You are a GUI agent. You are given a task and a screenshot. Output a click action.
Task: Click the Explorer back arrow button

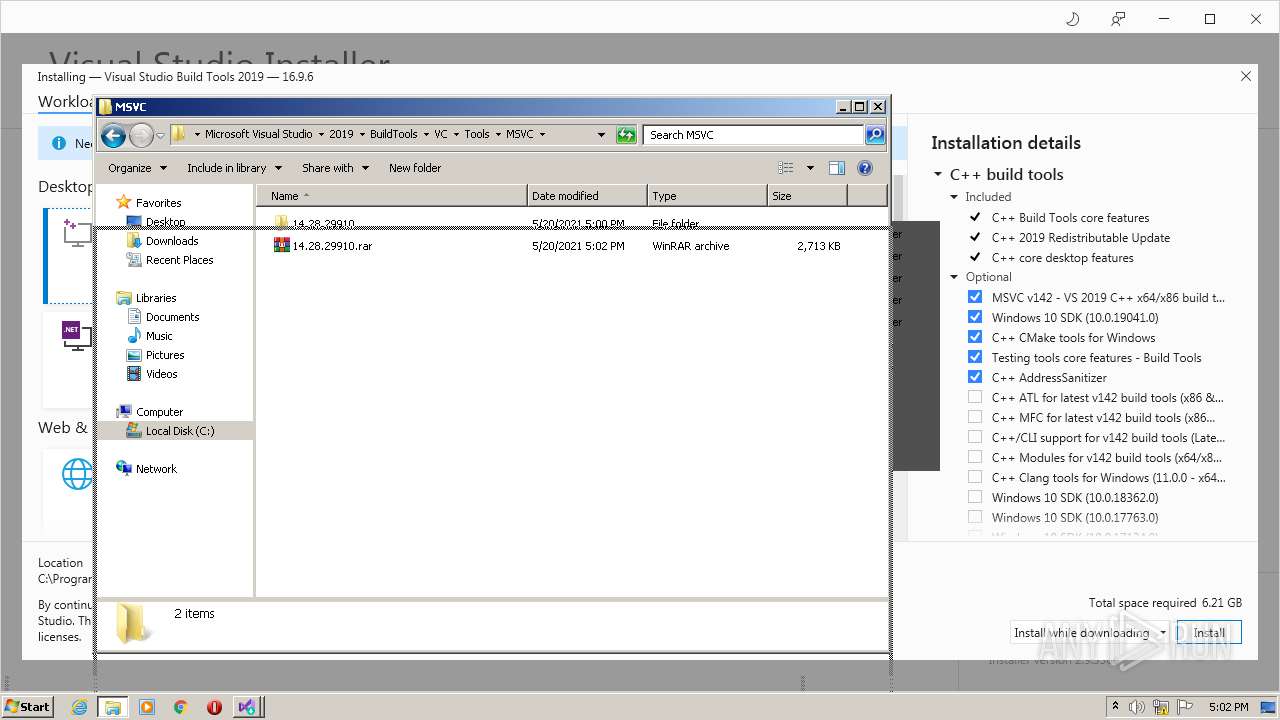click(113, 135)
